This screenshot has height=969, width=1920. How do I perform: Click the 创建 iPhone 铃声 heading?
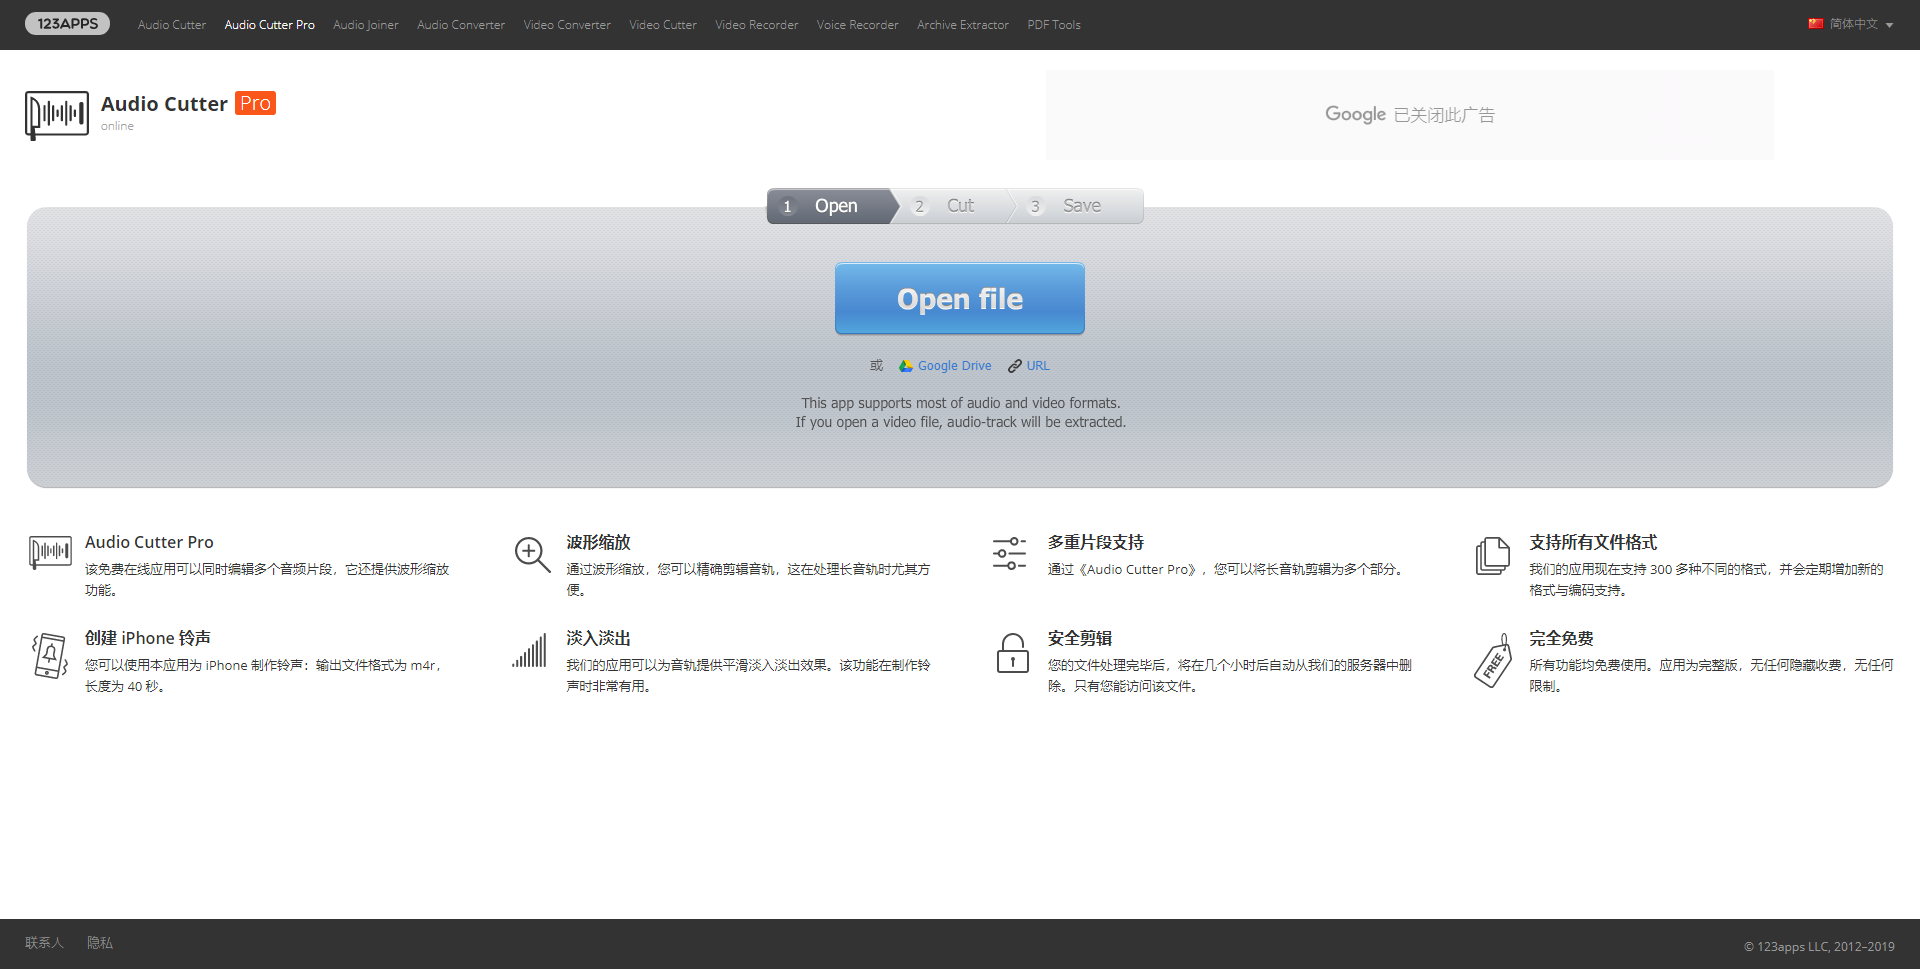(148, 638)
